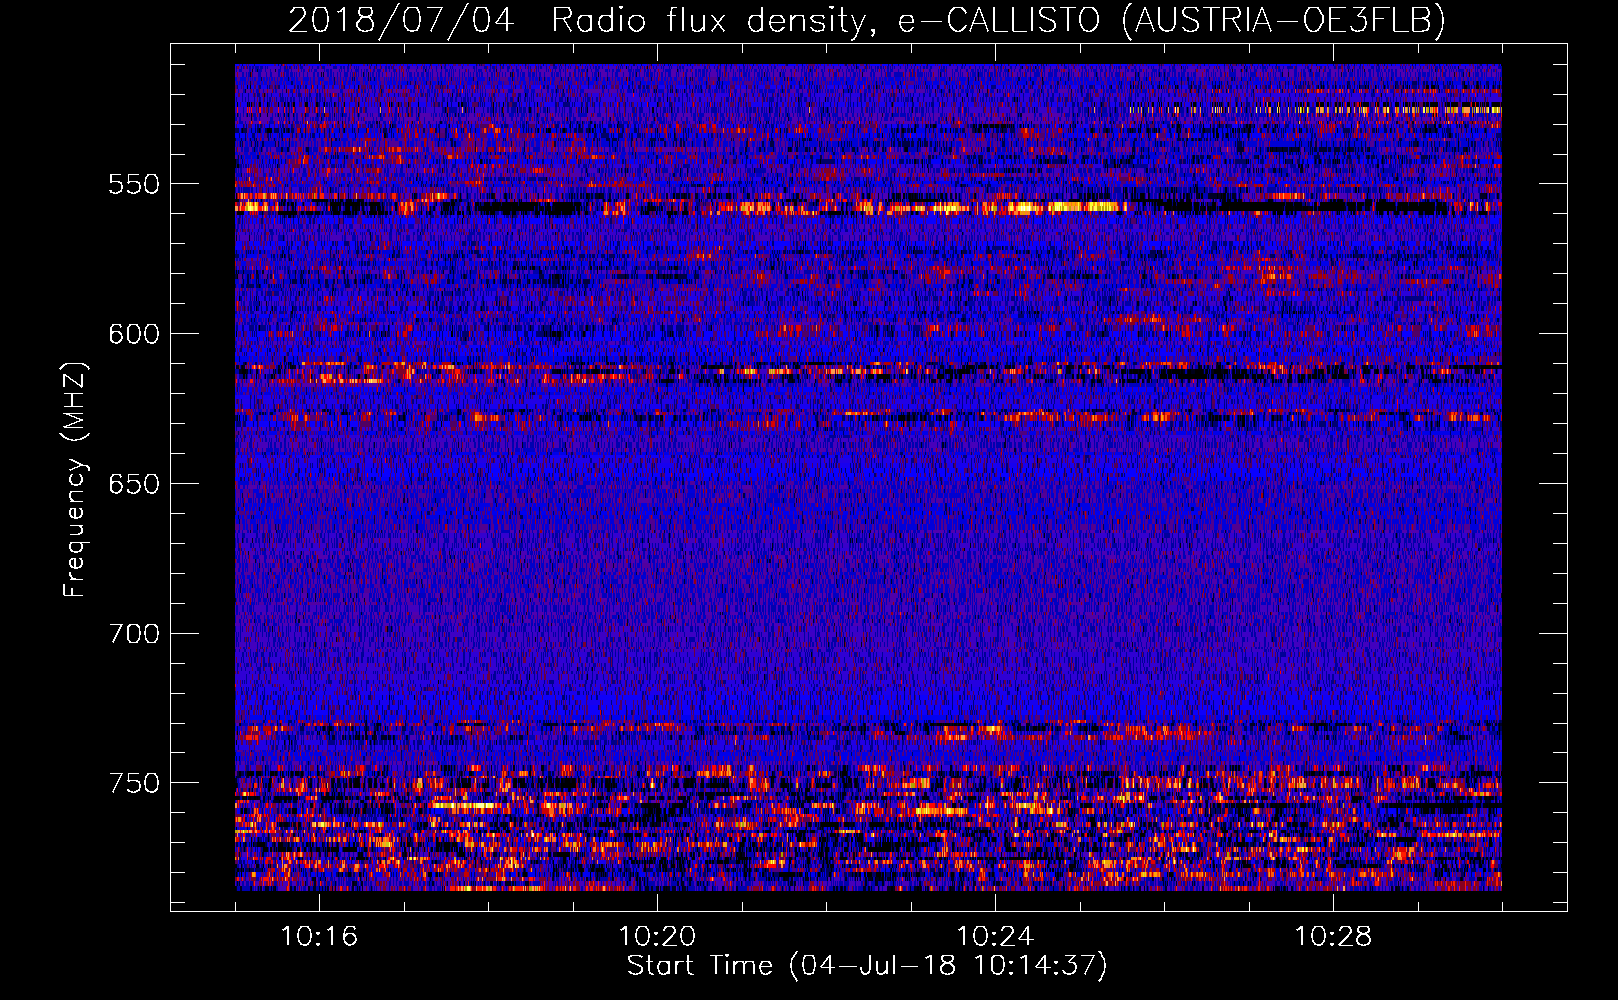1618x1000 pixels.
Task: Click the 'Start Time (04-Jul-18 10:14:37)' label
Action: (x=867, y=966)
